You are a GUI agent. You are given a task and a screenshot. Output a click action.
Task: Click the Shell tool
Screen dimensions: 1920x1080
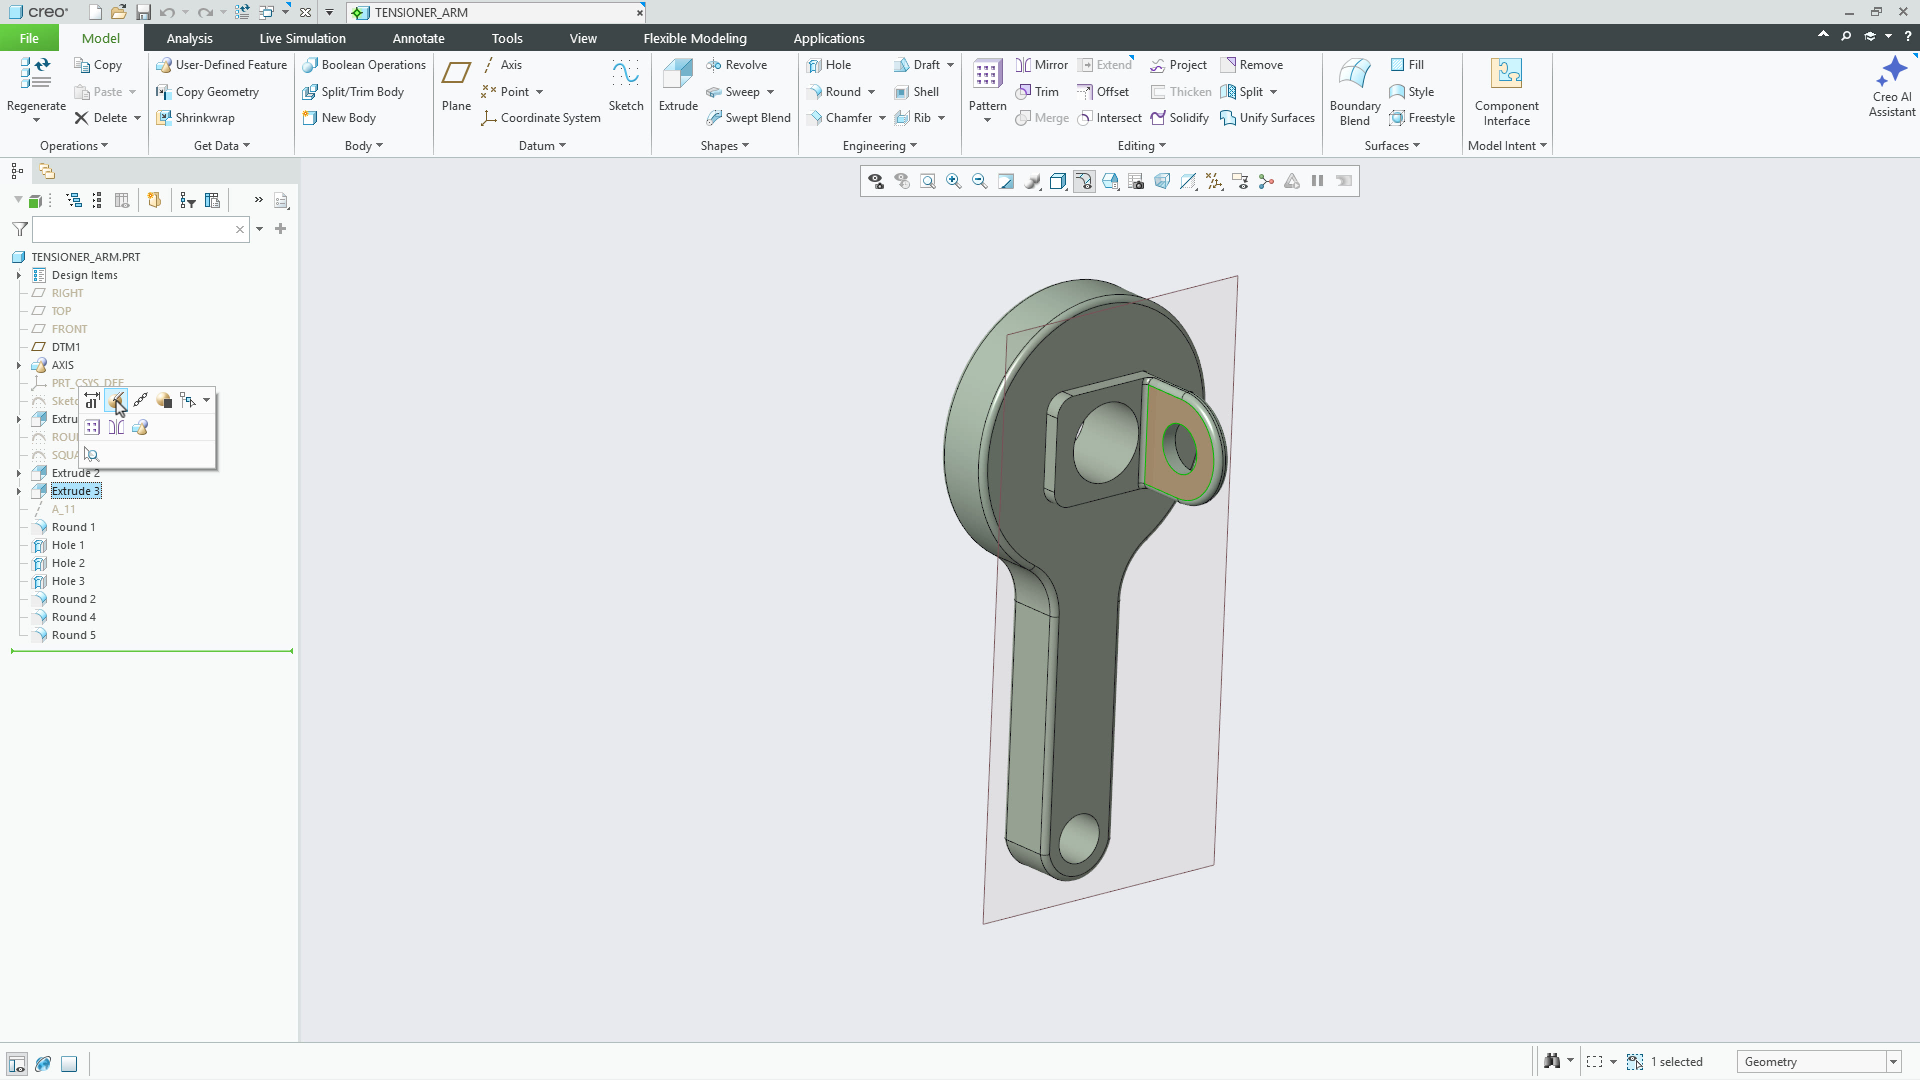[x=916, y=92]
